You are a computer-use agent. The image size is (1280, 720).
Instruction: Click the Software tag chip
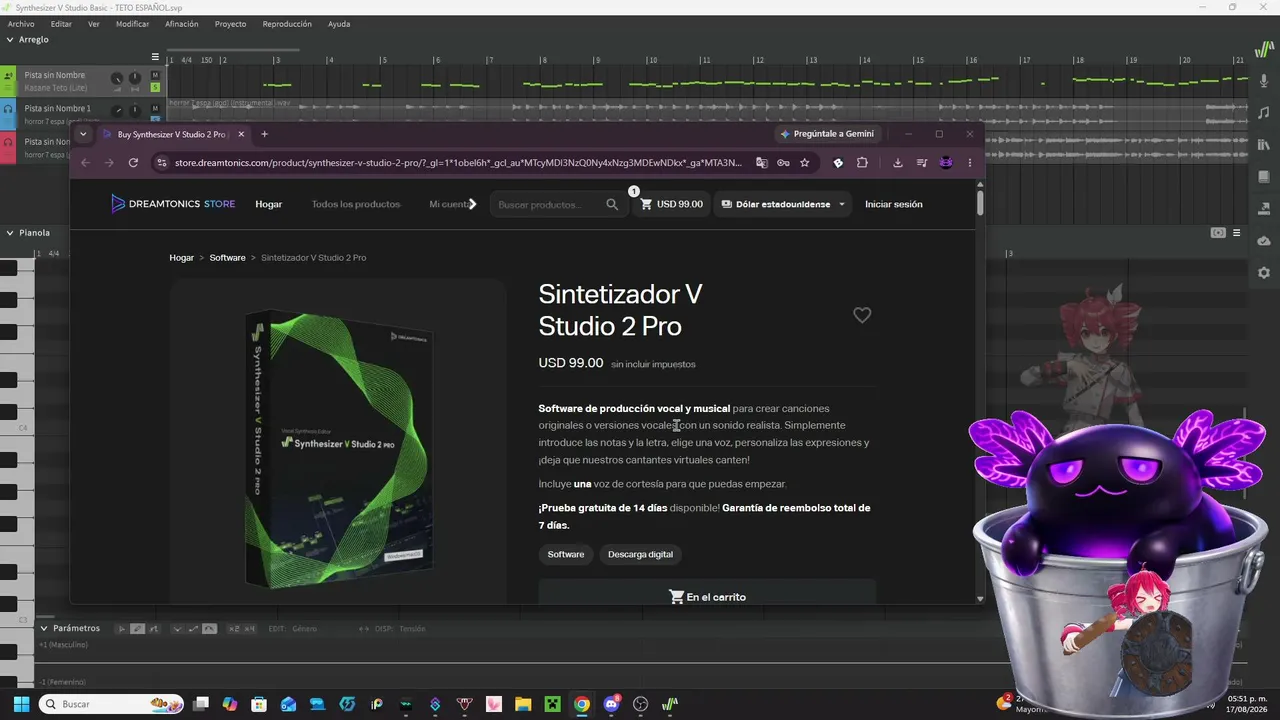[x=566, y=554]
